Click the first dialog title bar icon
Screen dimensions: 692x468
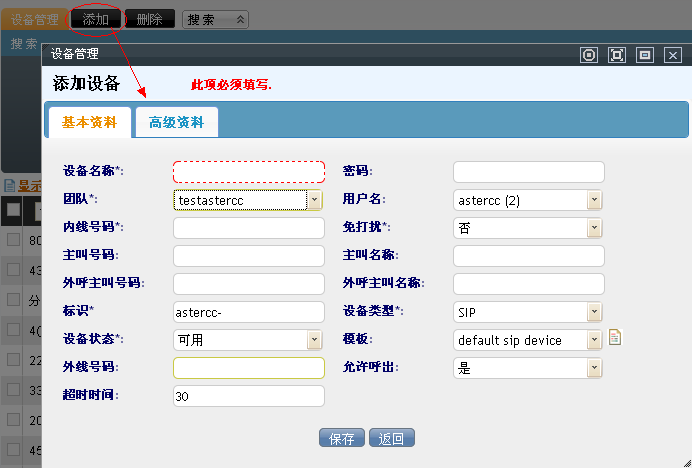click(589, 55)
